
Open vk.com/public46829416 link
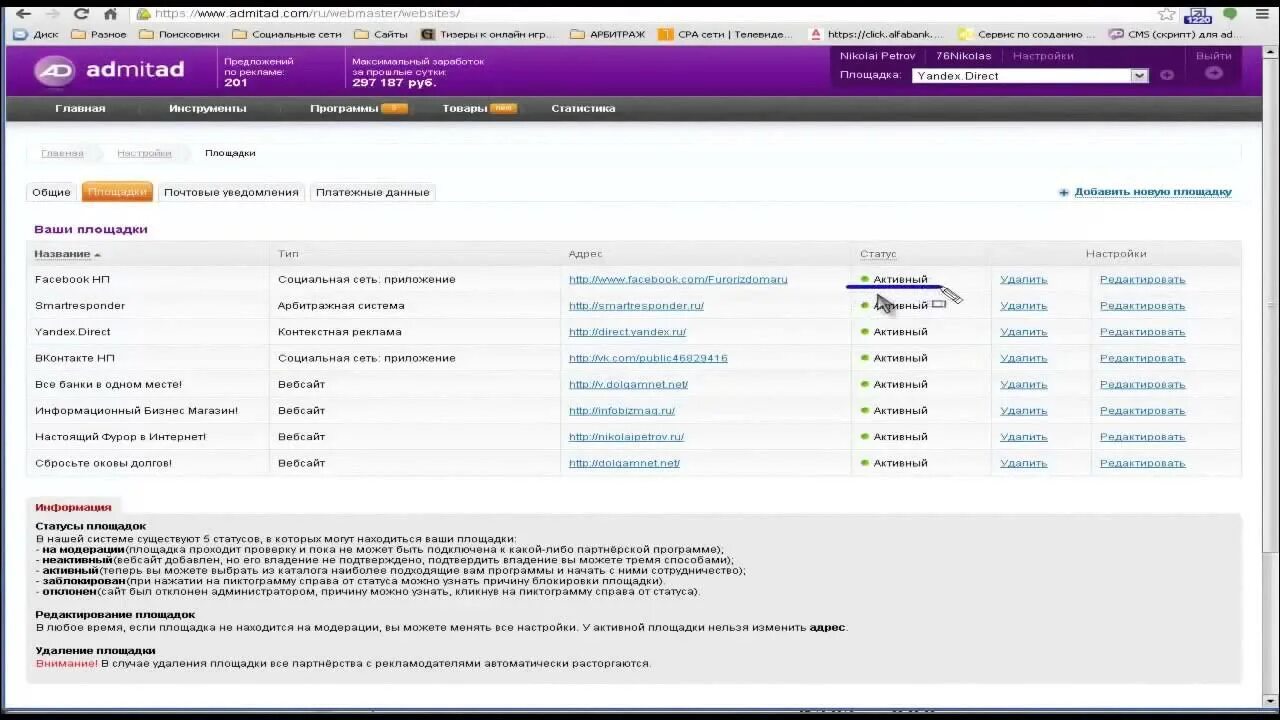point(648,358)
